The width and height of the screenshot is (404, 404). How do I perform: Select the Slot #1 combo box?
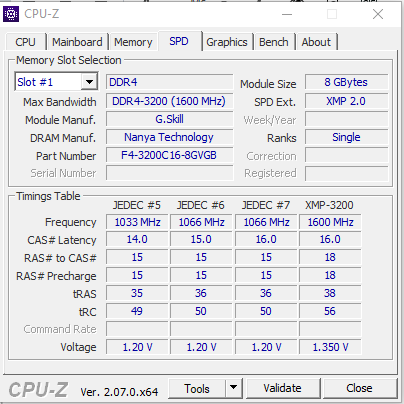pos(56,82)
